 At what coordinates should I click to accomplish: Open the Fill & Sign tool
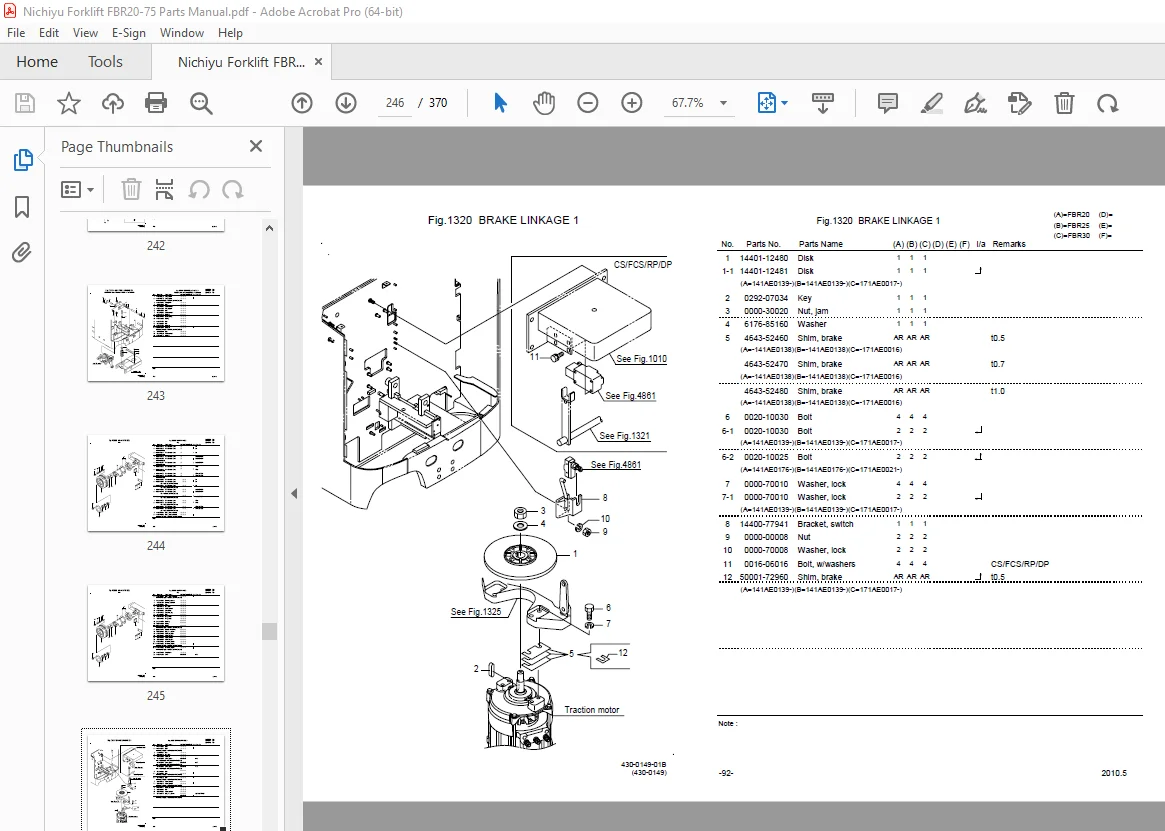(x=975, y=103)
